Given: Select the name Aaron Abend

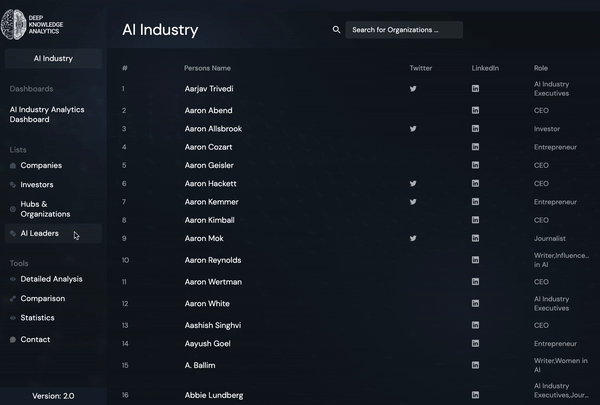Looking at the screenshot, I should coord(209,110).
